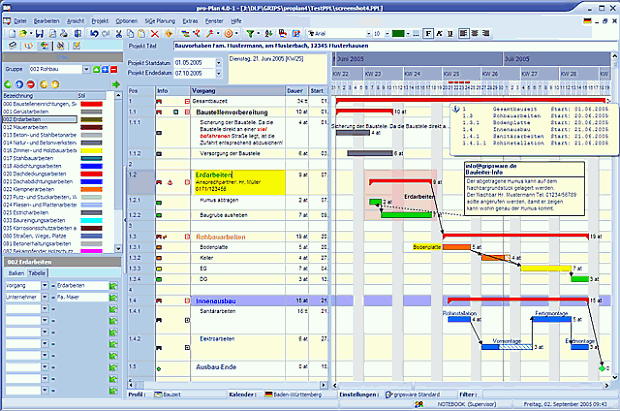Click the orange Bodenplatte bar in Gantt chart
The height and width of the screenshot is (411, 620).
coord(455,246)
